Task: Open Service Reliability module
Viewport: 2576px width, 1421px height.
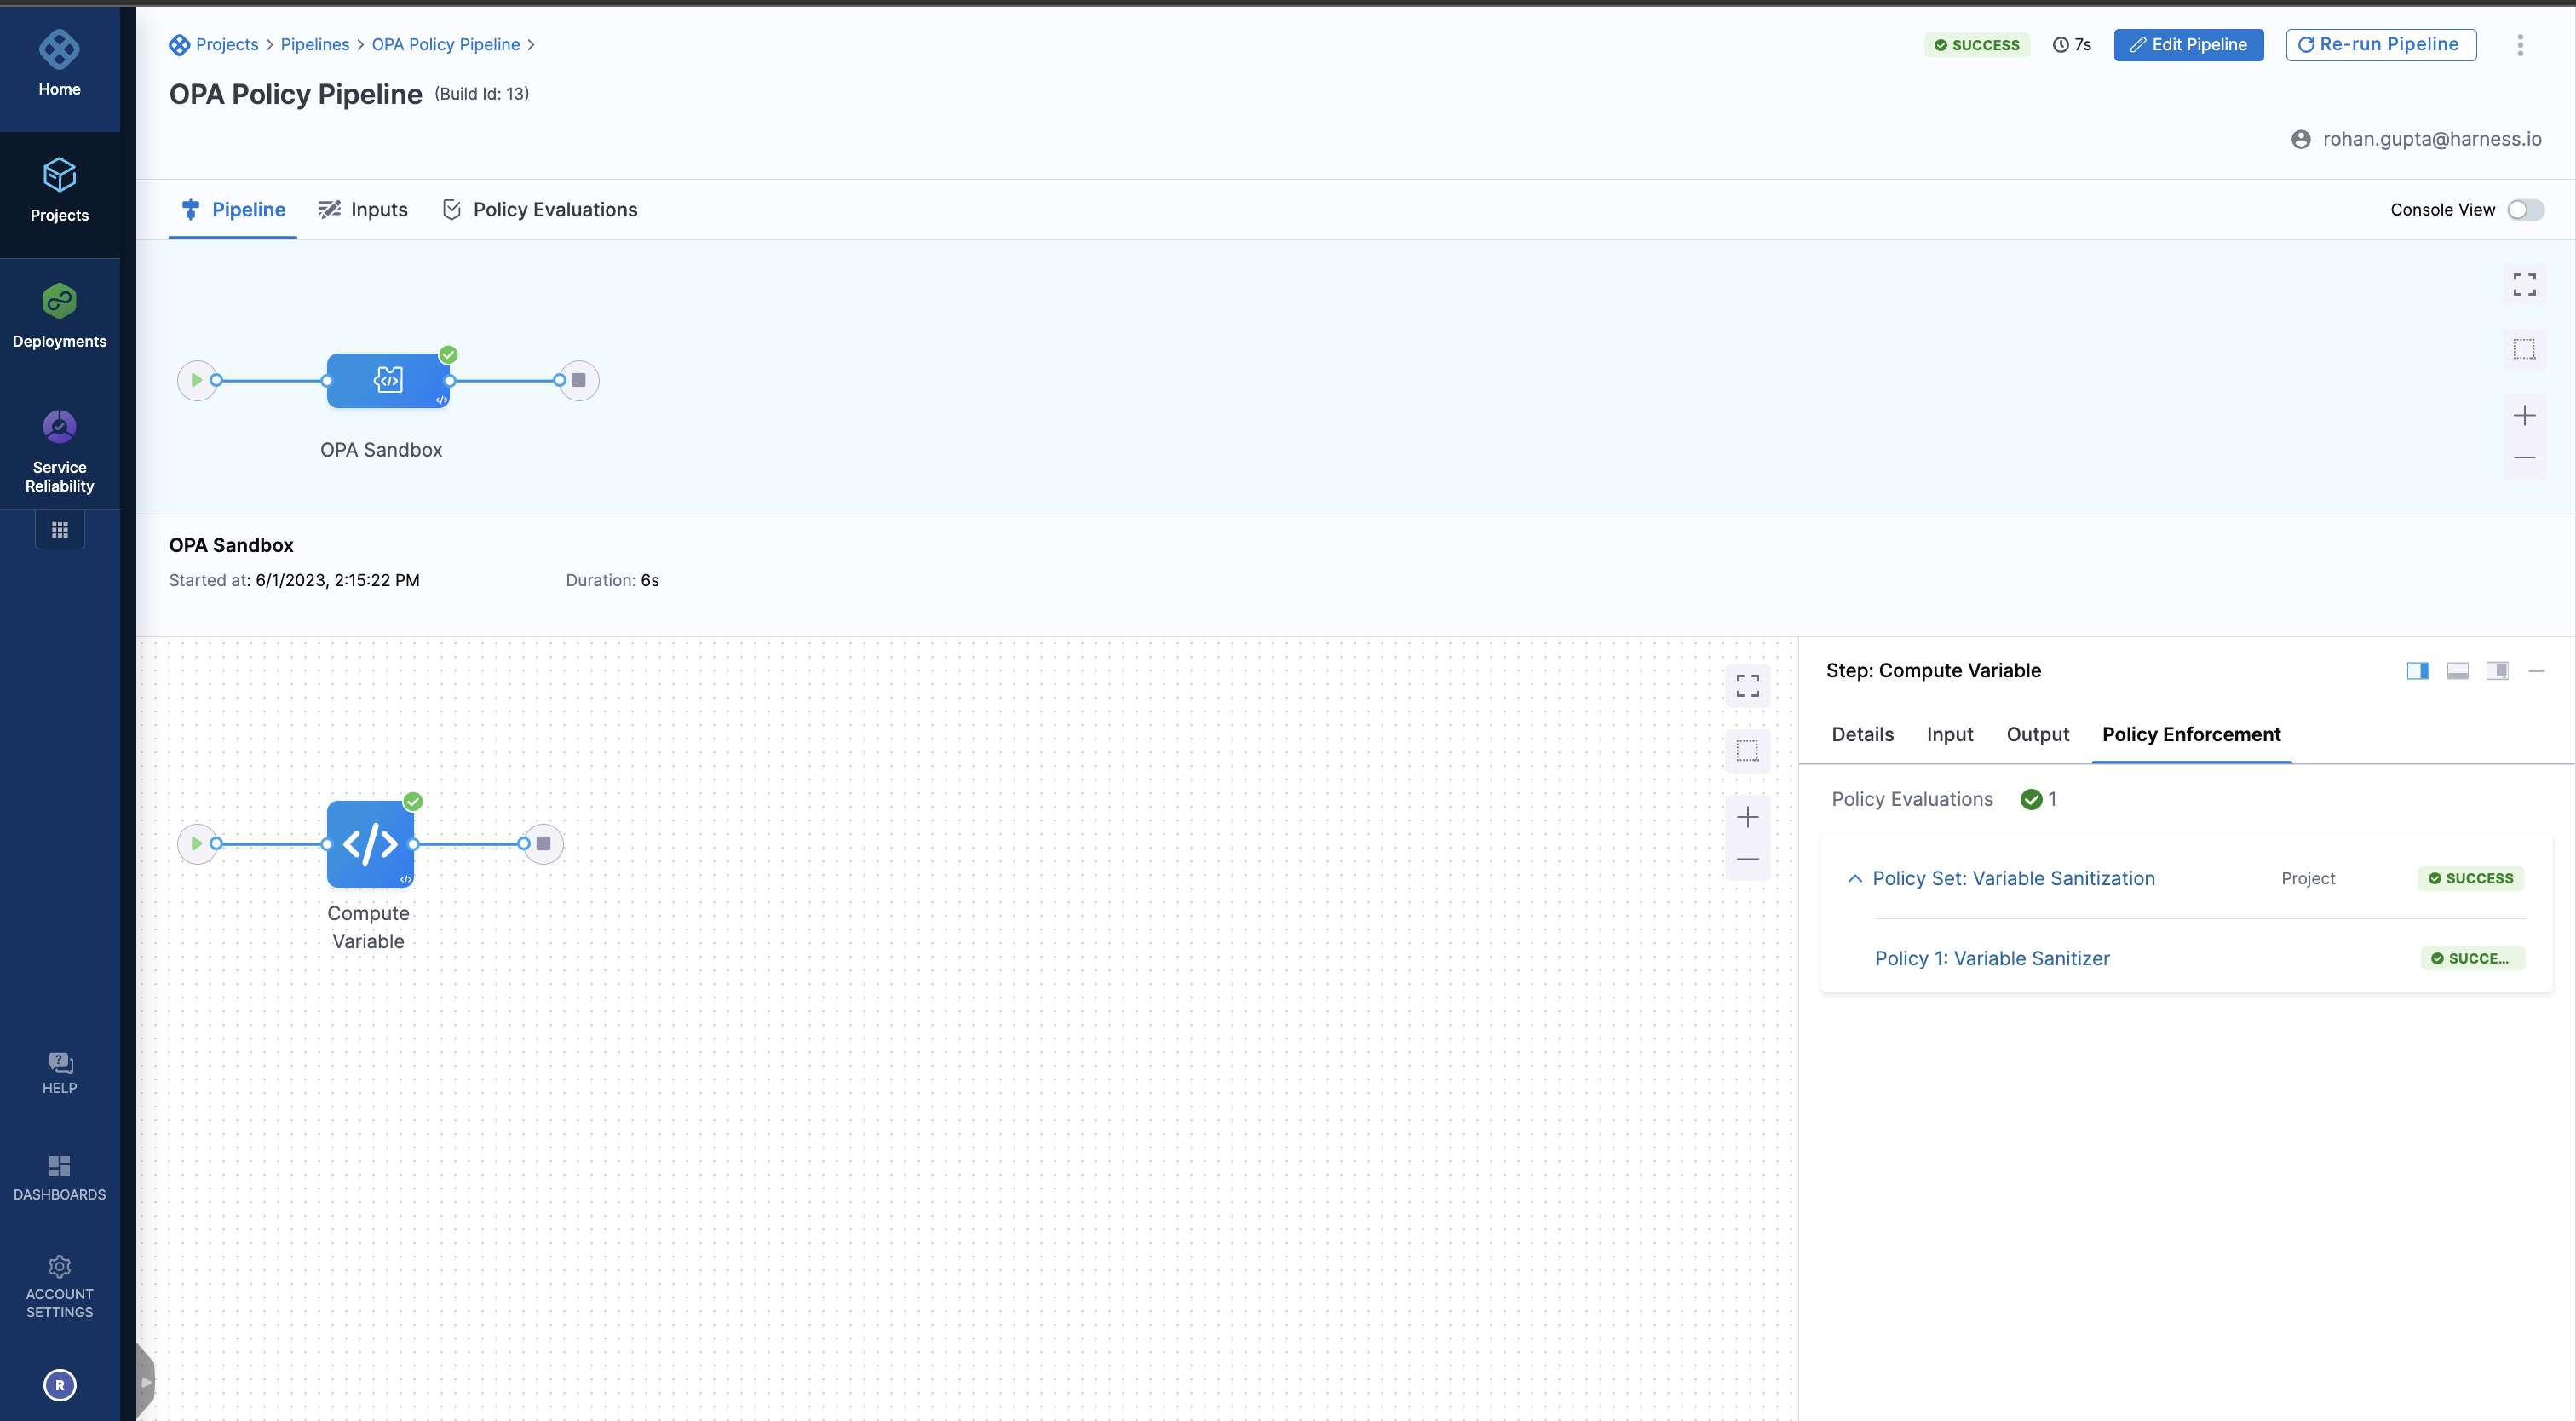Action: 59,448
